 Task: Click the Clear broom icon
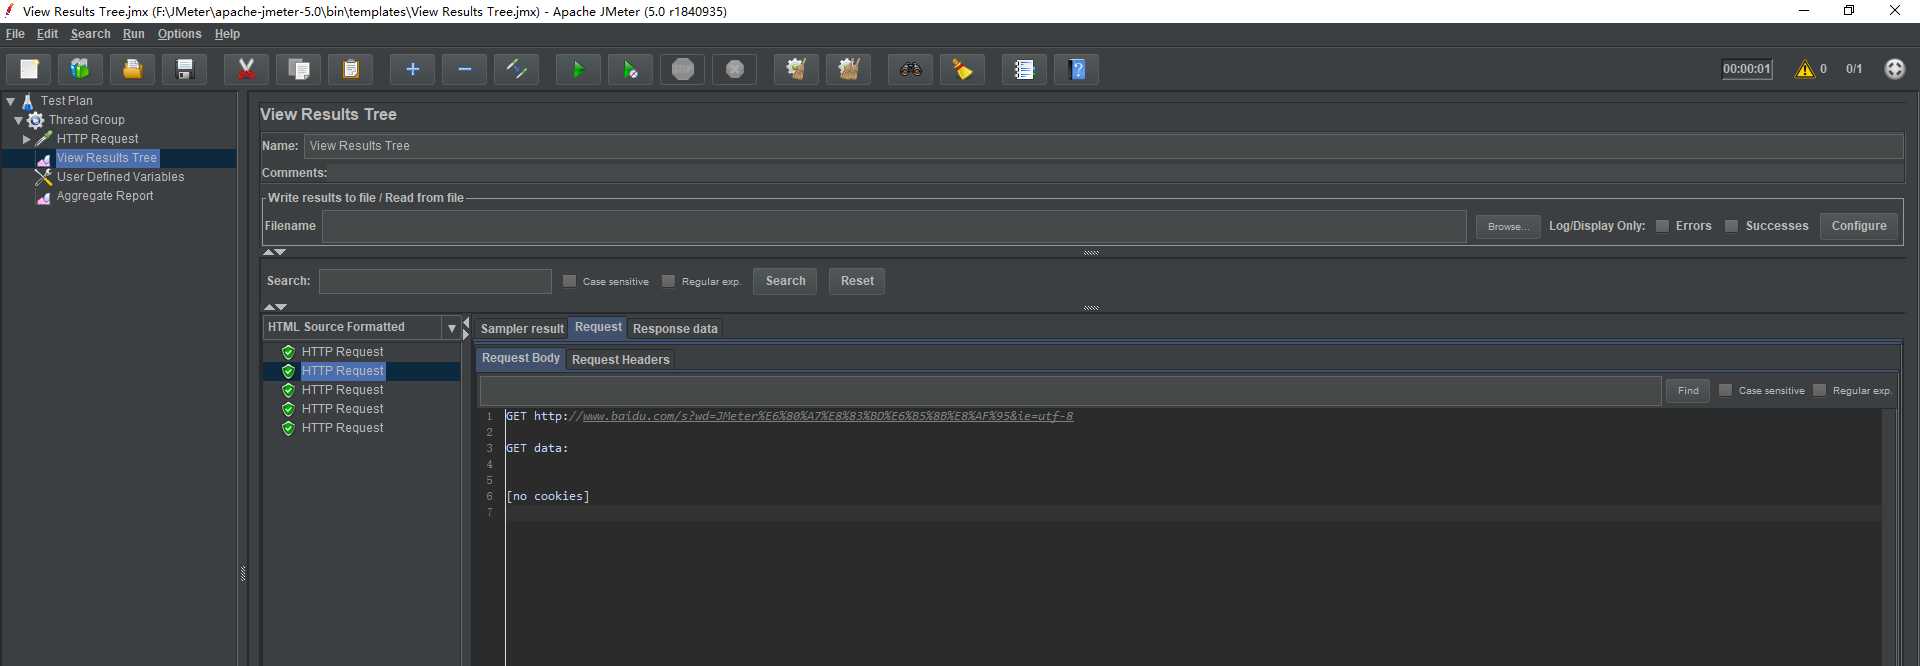[796, 69]
